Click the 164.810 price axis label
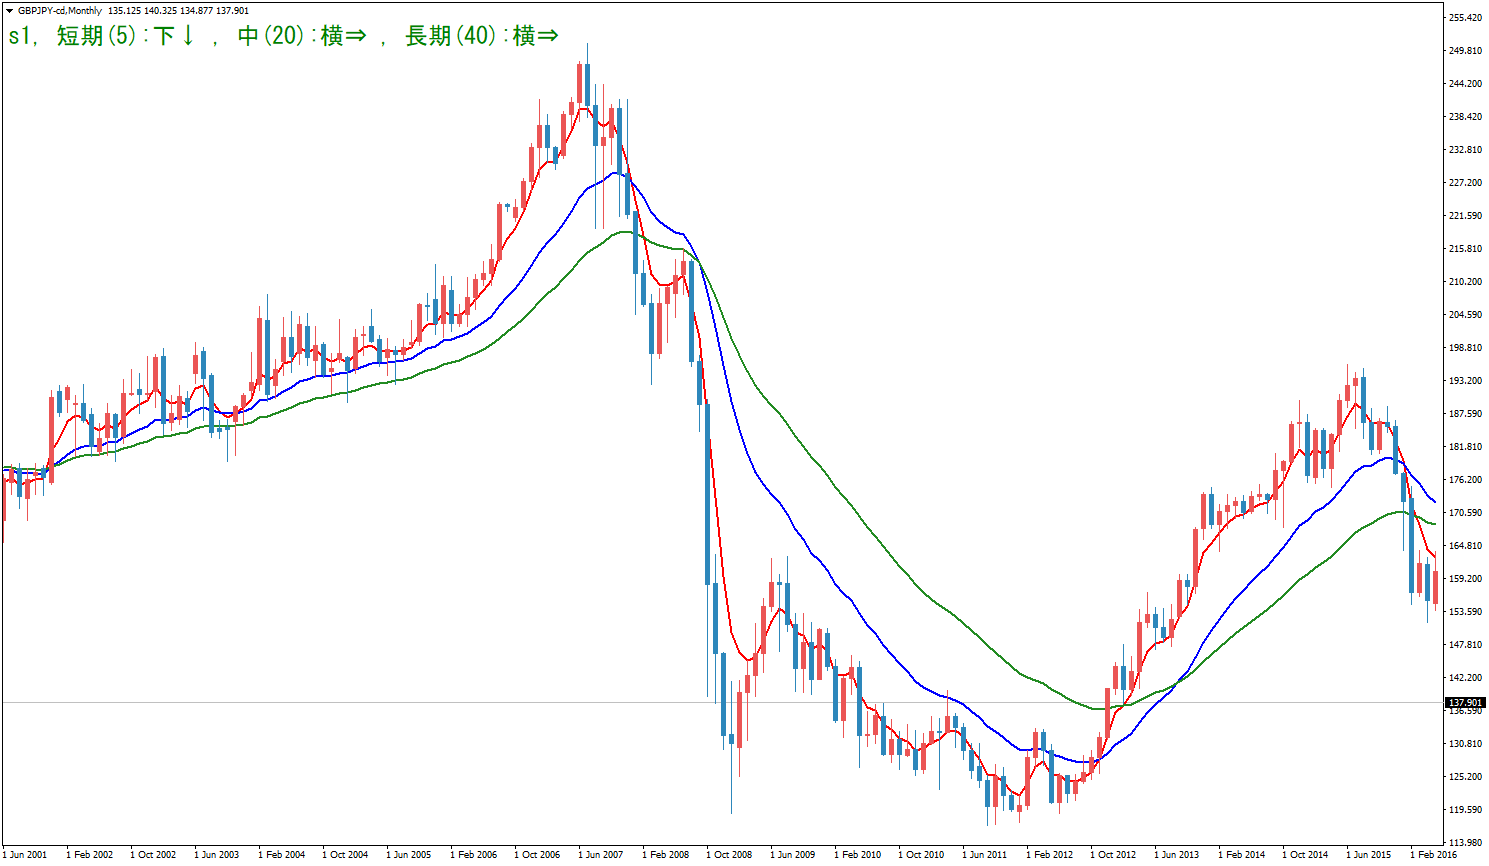Screen dimensions: 1489x866 [1465, 546]
